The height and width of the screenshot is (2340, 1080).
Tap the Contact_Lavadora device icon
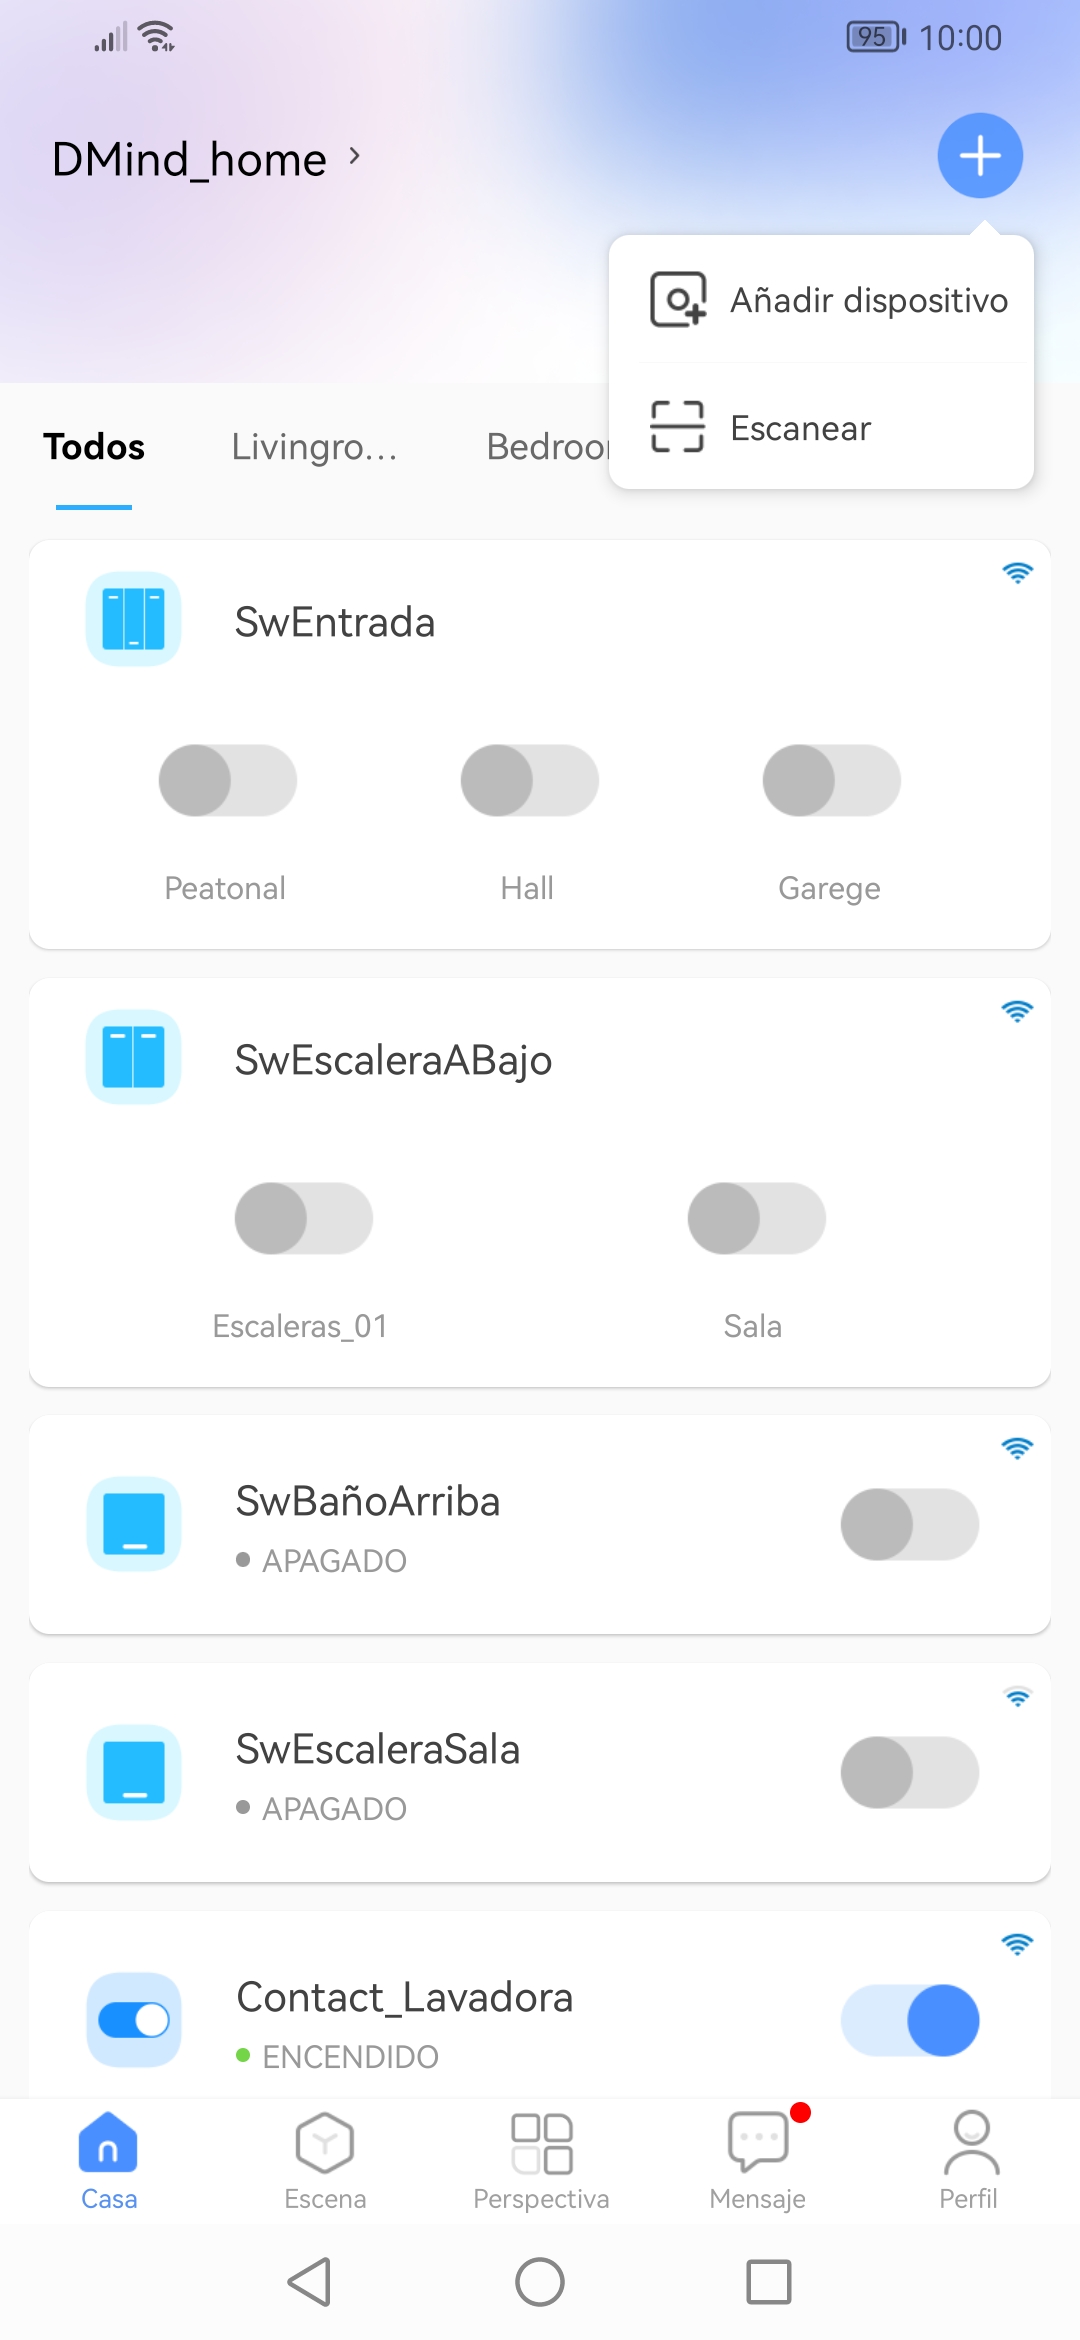point(133,2019)
